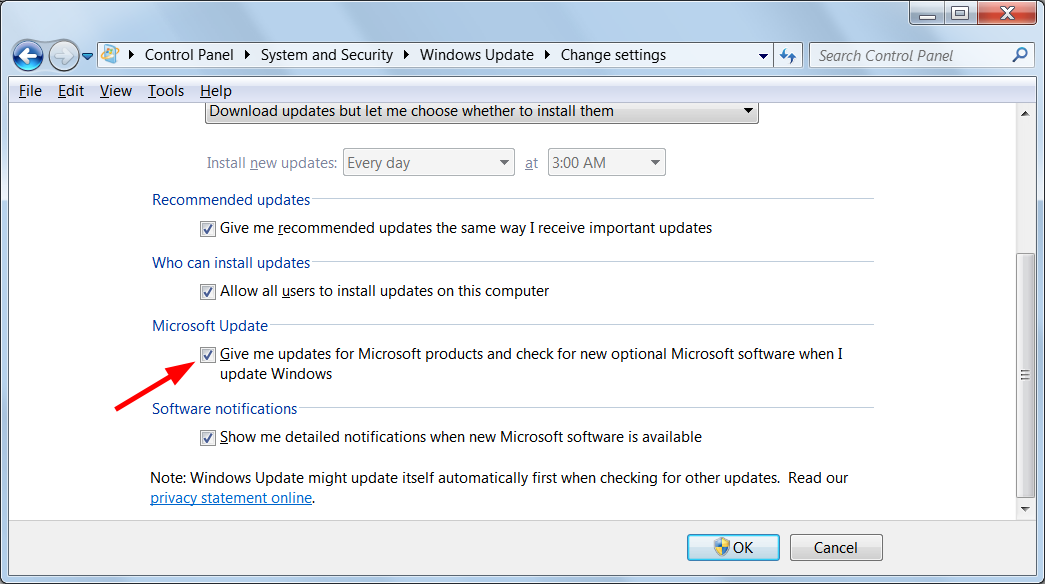Disable updates for Microsoft products checkbox
The height and width of the screenshot is (584, 1045).
[x=207, y=354]
